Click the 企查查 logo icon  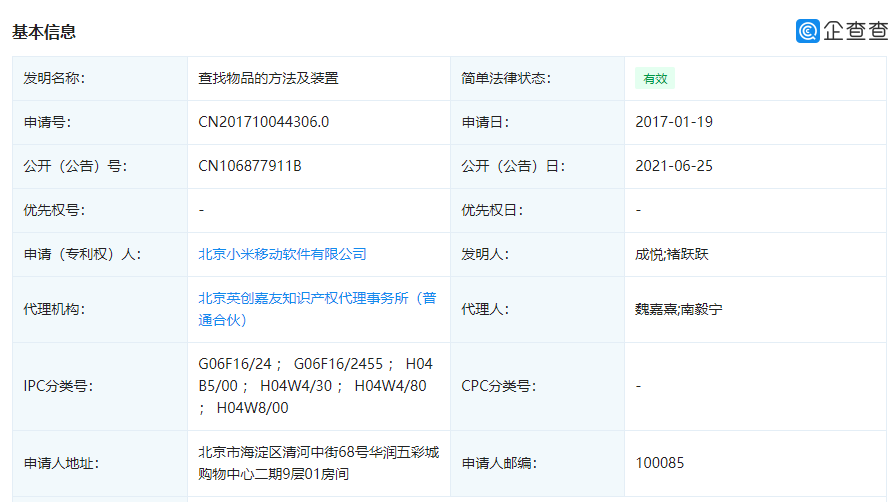(x=808, y=31)
